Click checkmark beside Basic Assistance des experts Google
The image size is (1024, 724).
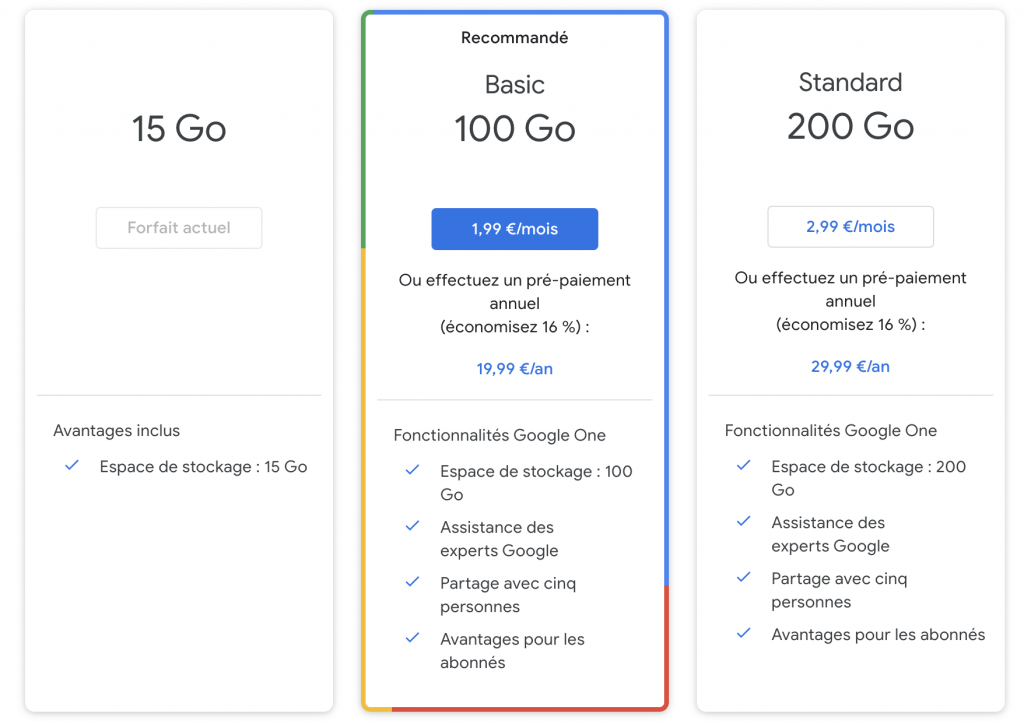(412, 526)
